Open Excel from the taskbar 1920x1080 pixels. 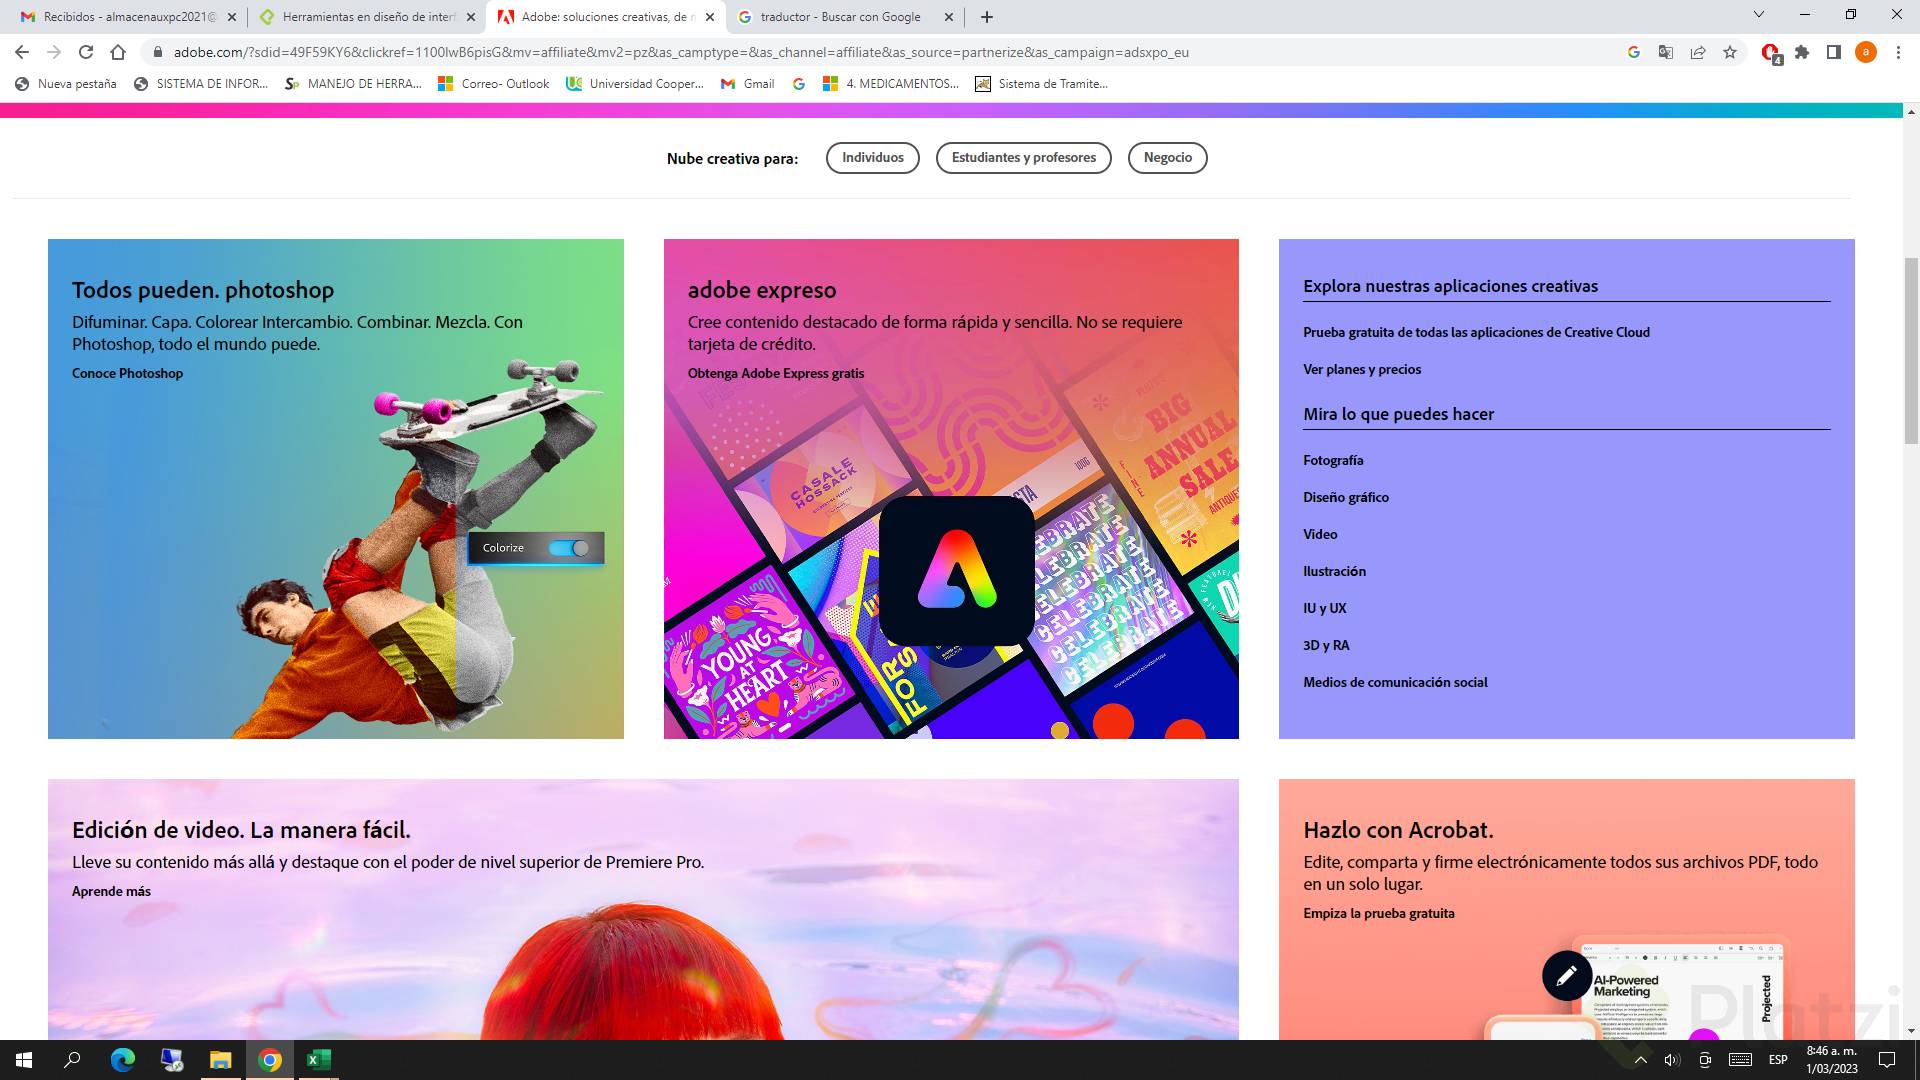(318, 1060)
